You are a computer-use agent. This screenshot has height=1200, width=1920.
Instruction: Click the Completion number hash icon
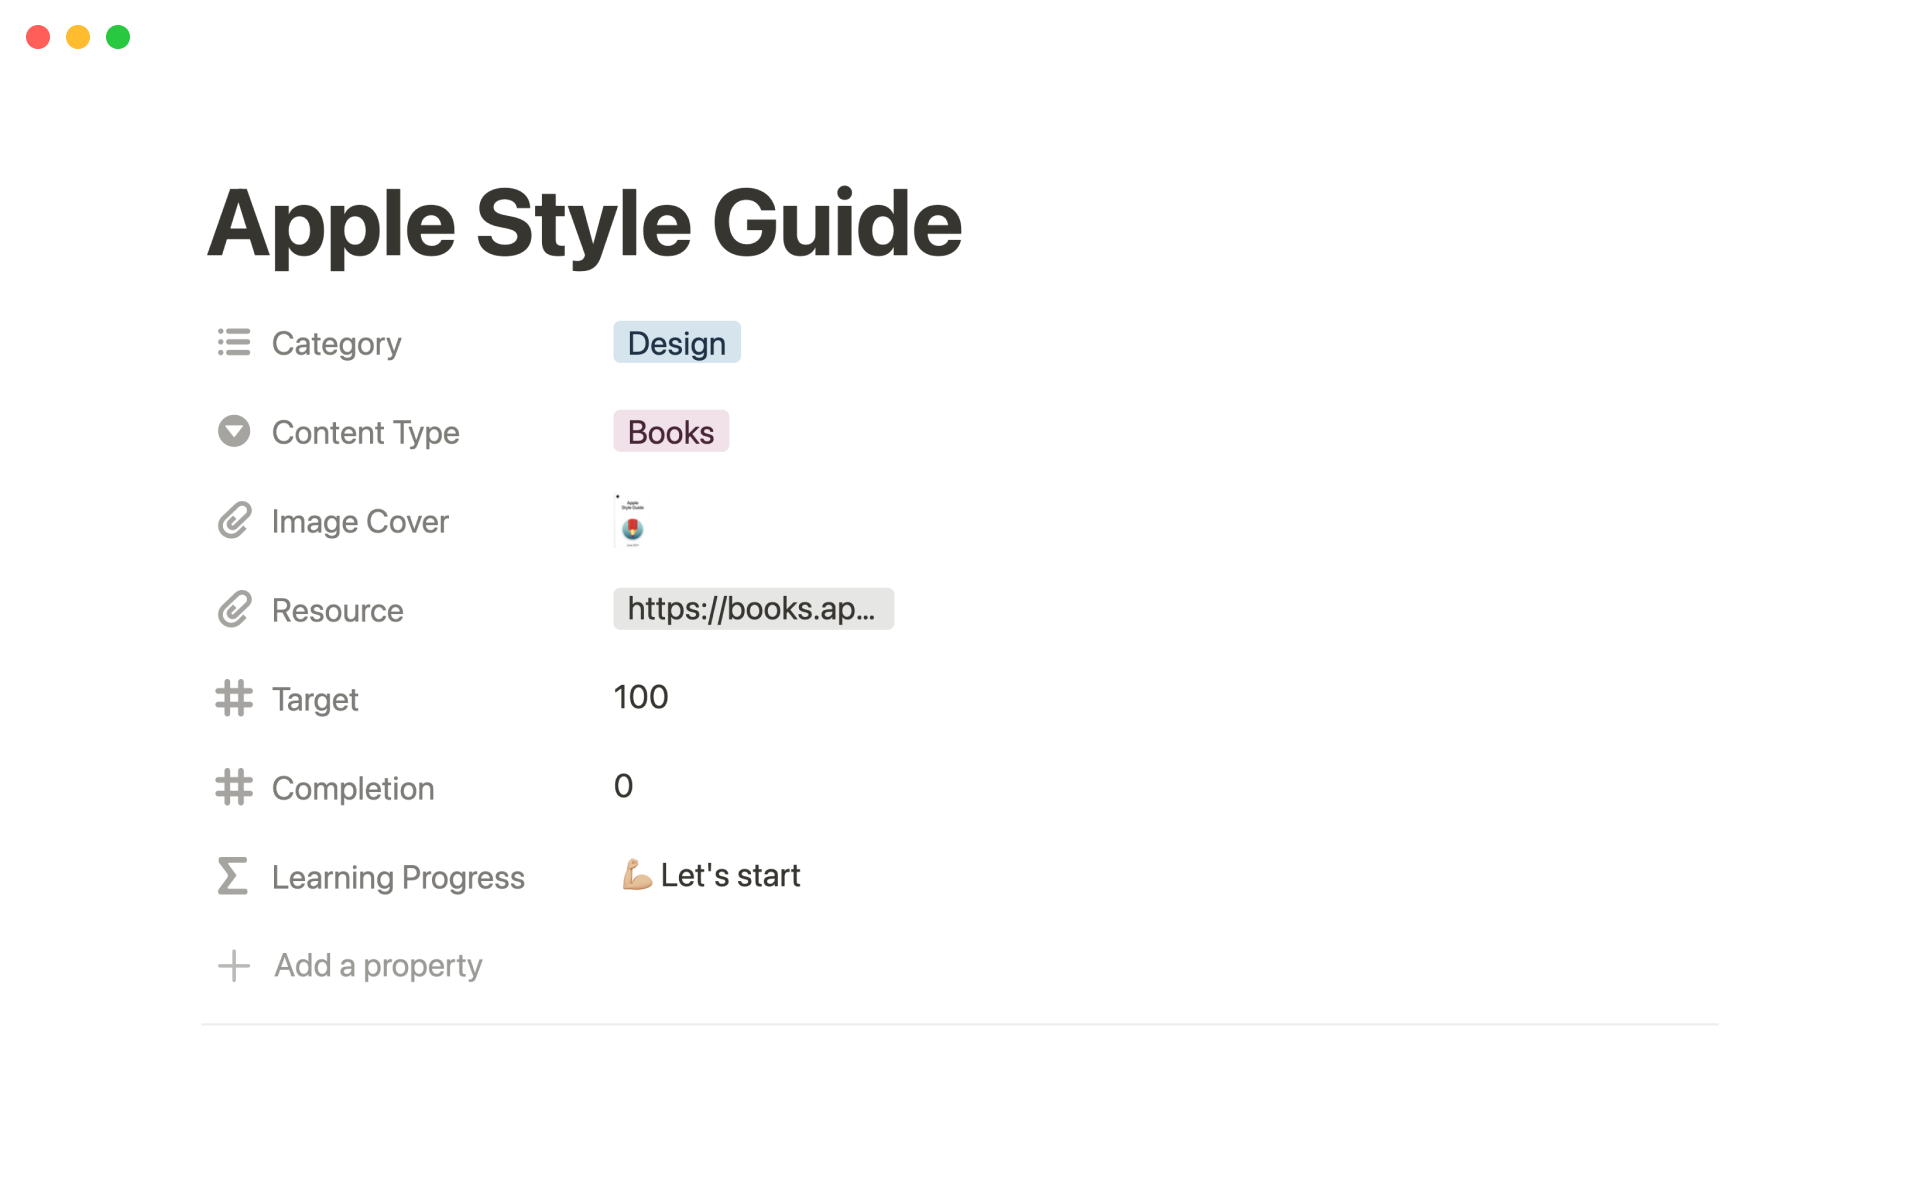(x=234, y=788)
